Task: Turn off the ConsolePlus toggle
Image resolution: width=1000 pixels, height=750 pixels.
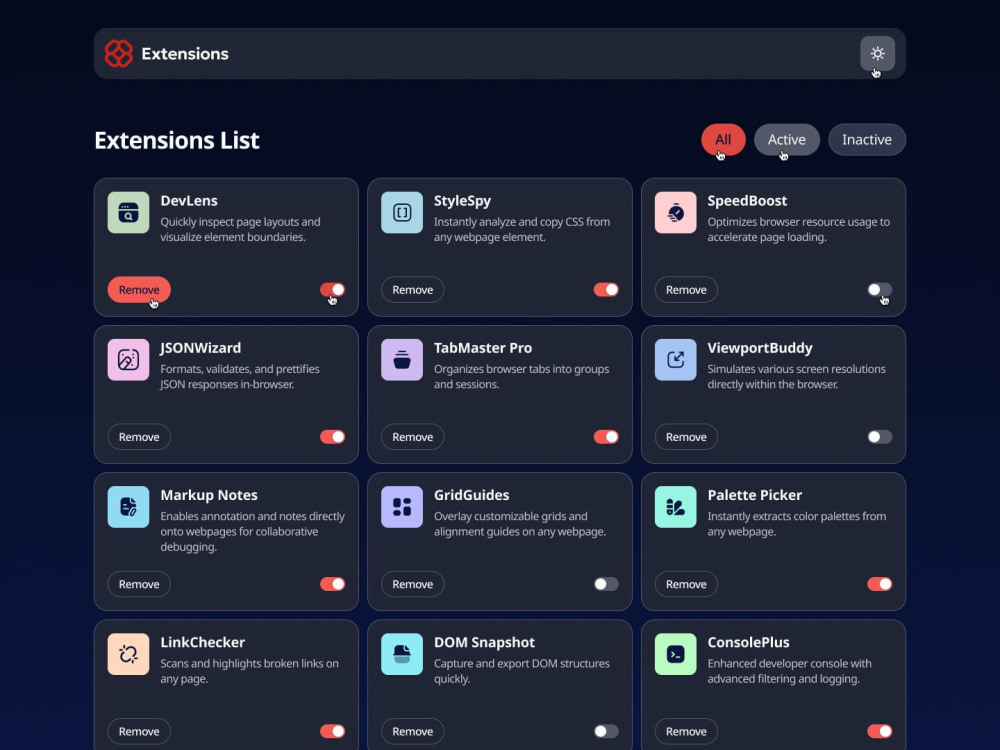Action: (879, 732)
